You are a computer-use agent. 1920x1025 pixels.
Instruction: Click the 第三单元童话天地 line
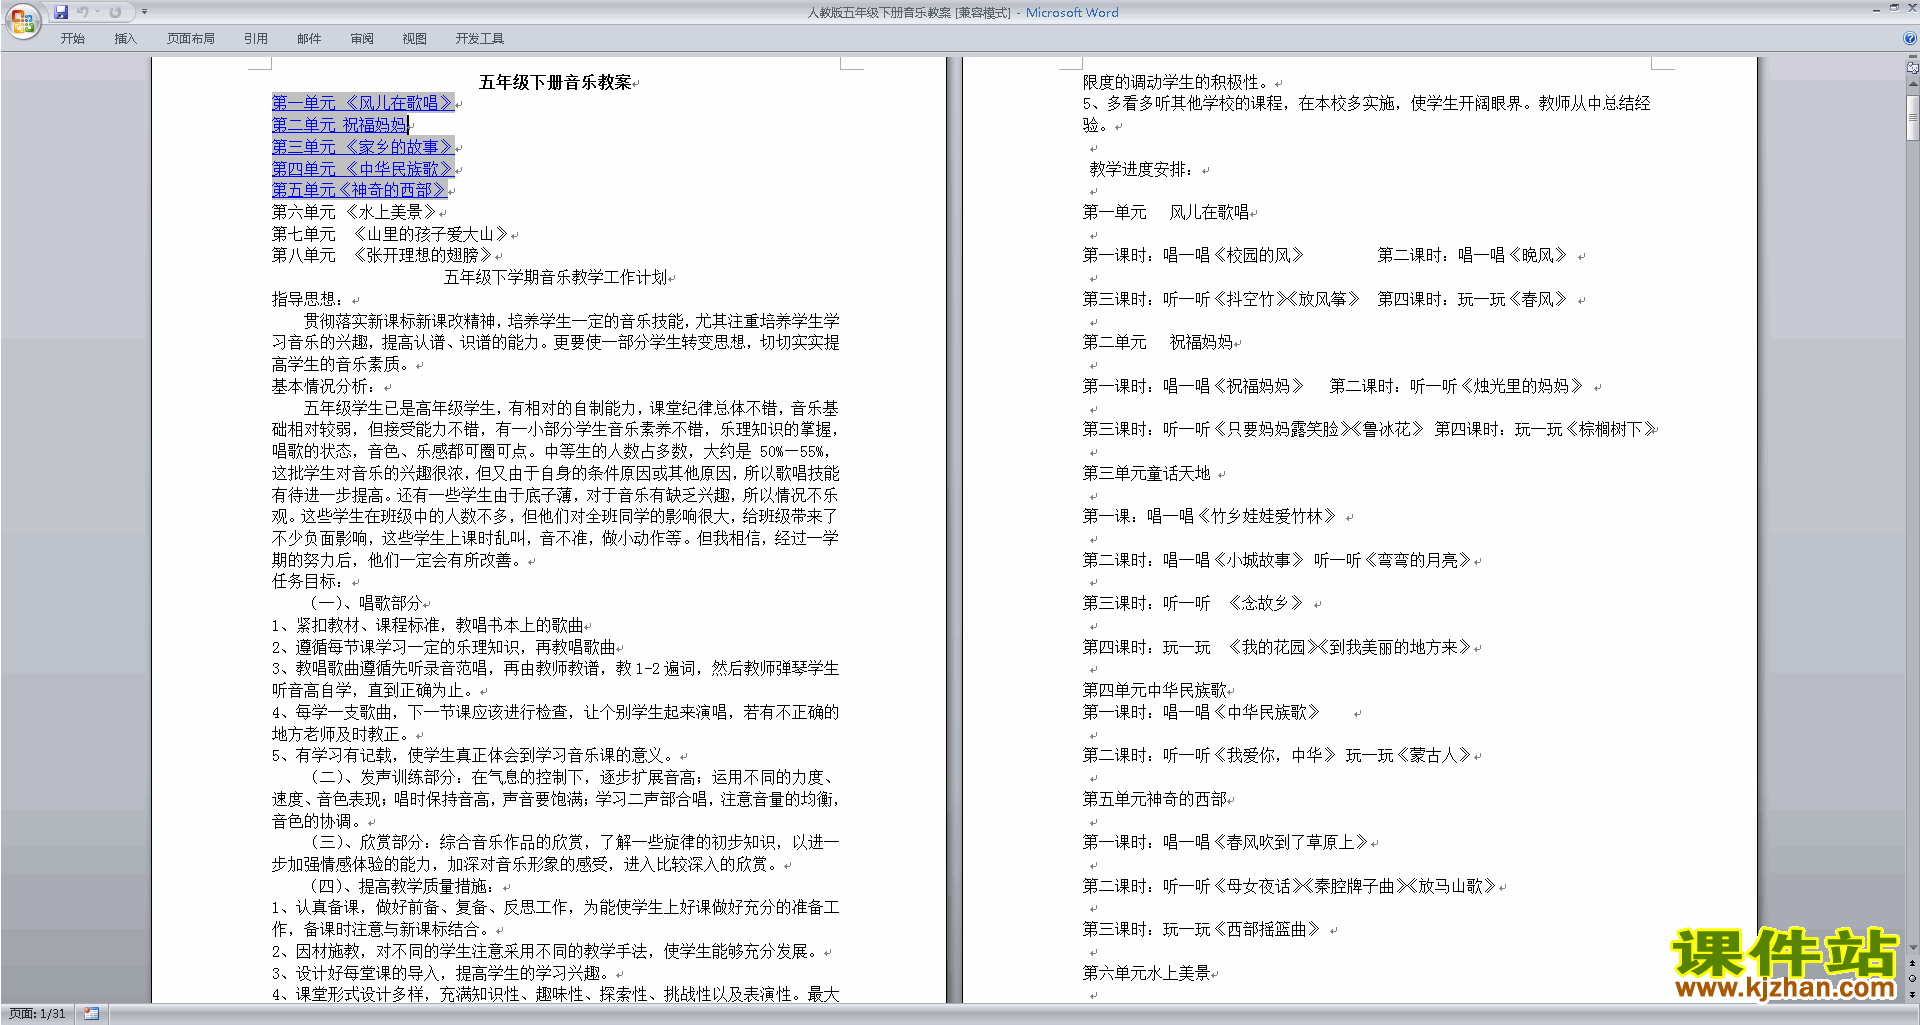click(1147, 473)
